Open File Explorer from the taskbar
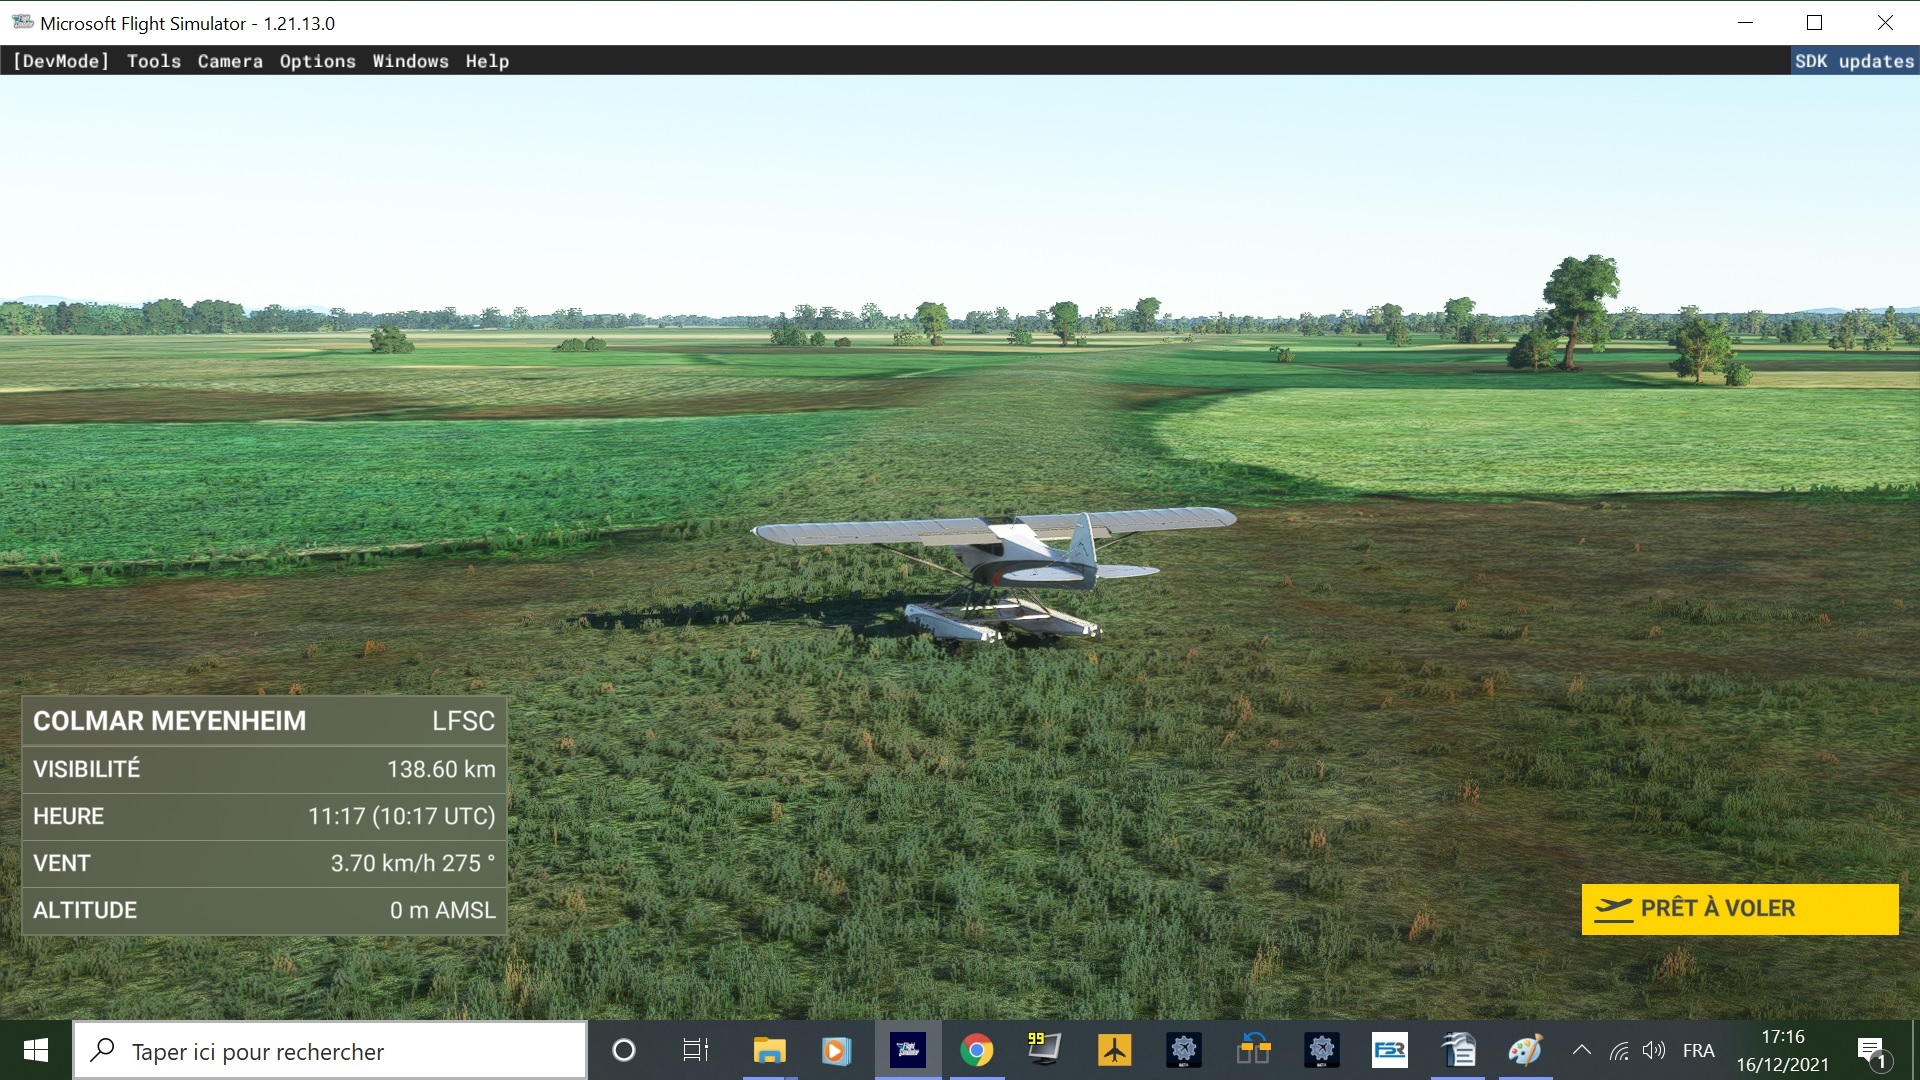Viewport: 1920px width, 1080px height. 769,1050
